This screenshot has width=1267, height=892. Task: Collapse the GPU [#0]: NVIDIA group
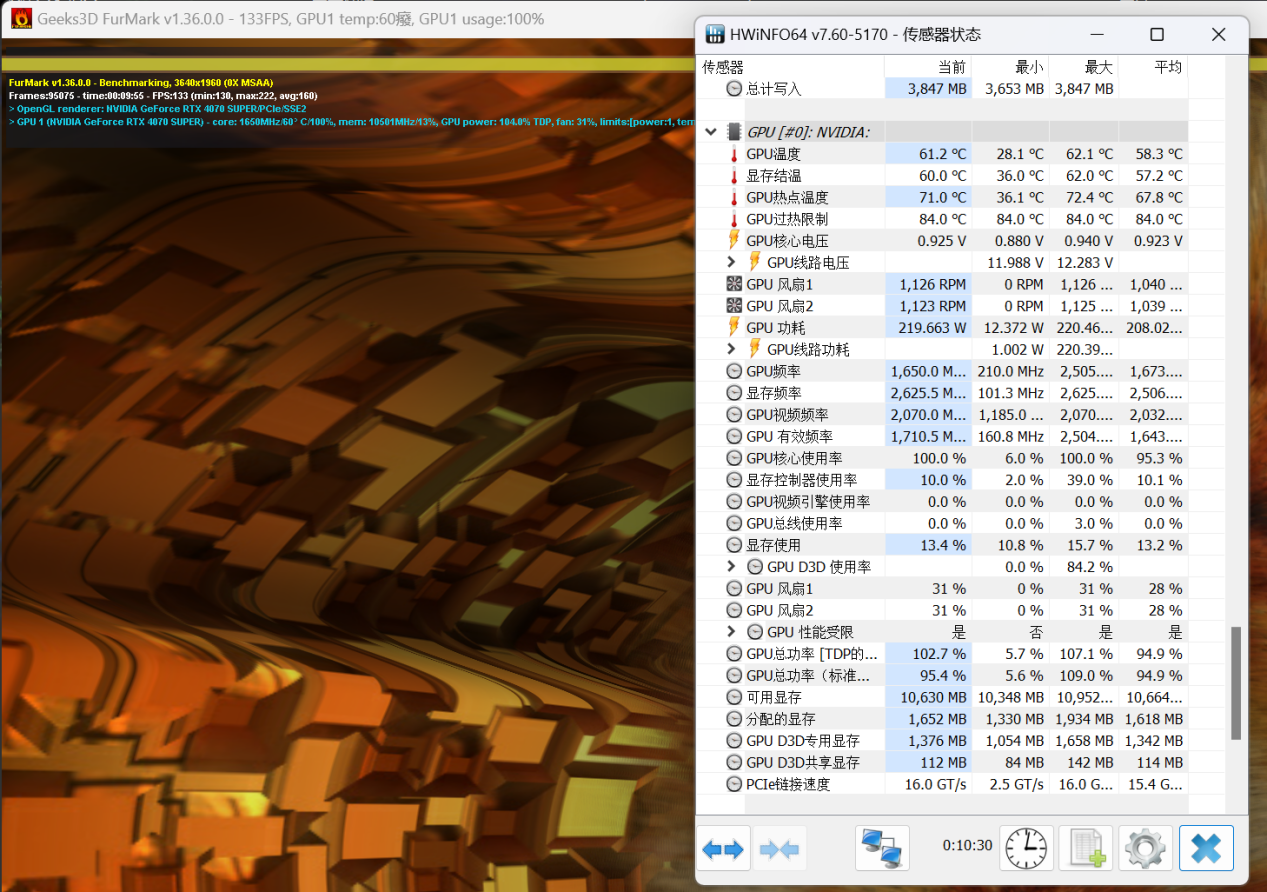click(711, 132)
